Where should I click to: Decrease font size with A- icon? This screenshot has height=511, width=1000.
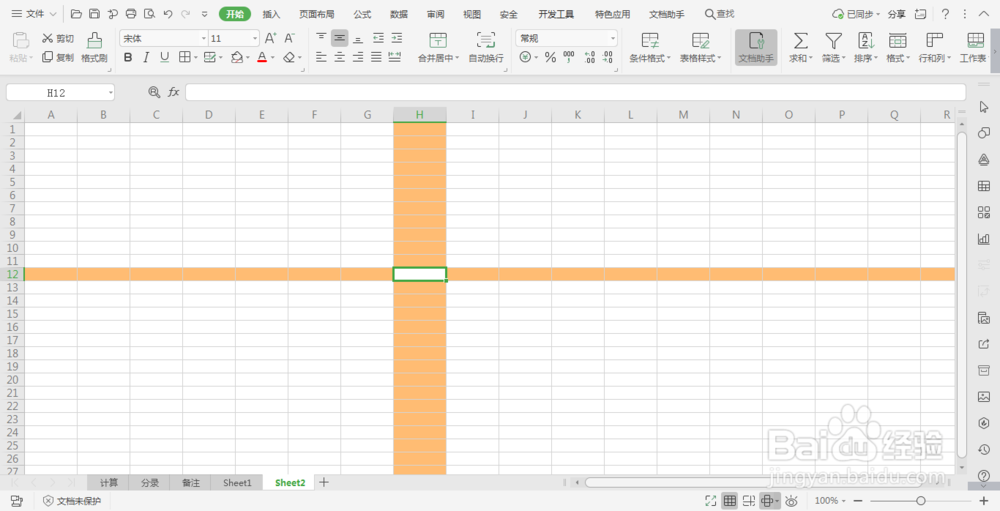tap(290, 38)
